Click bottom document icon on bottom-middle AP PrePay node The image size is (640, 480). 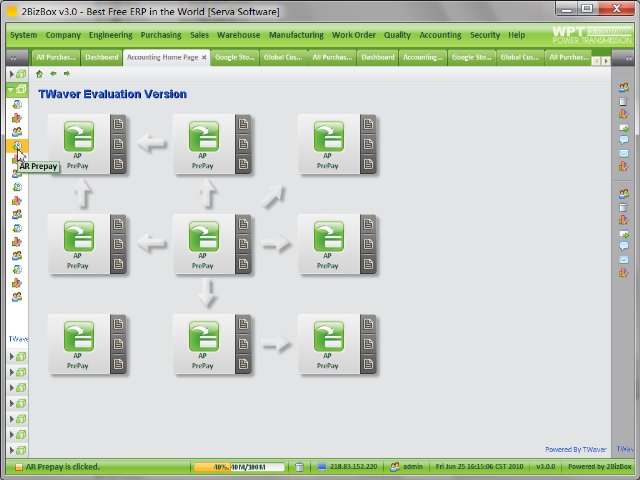coord(243,364)
